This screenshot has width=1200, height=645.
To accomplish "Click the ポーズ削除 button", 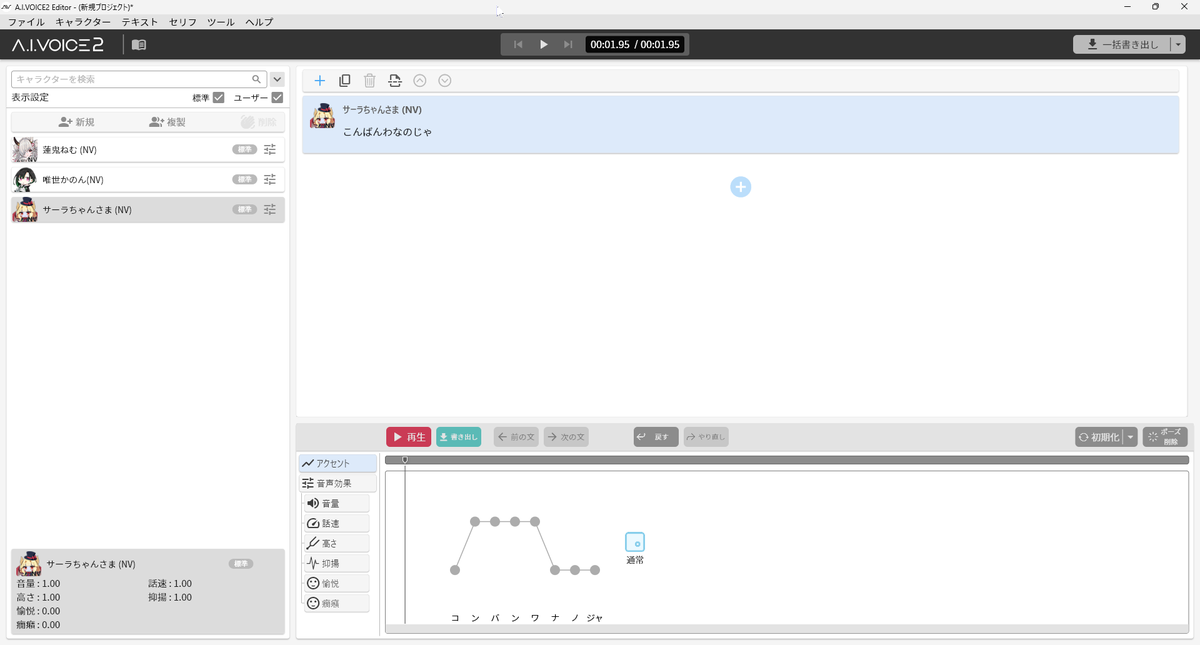I will tap(1165, 437).
